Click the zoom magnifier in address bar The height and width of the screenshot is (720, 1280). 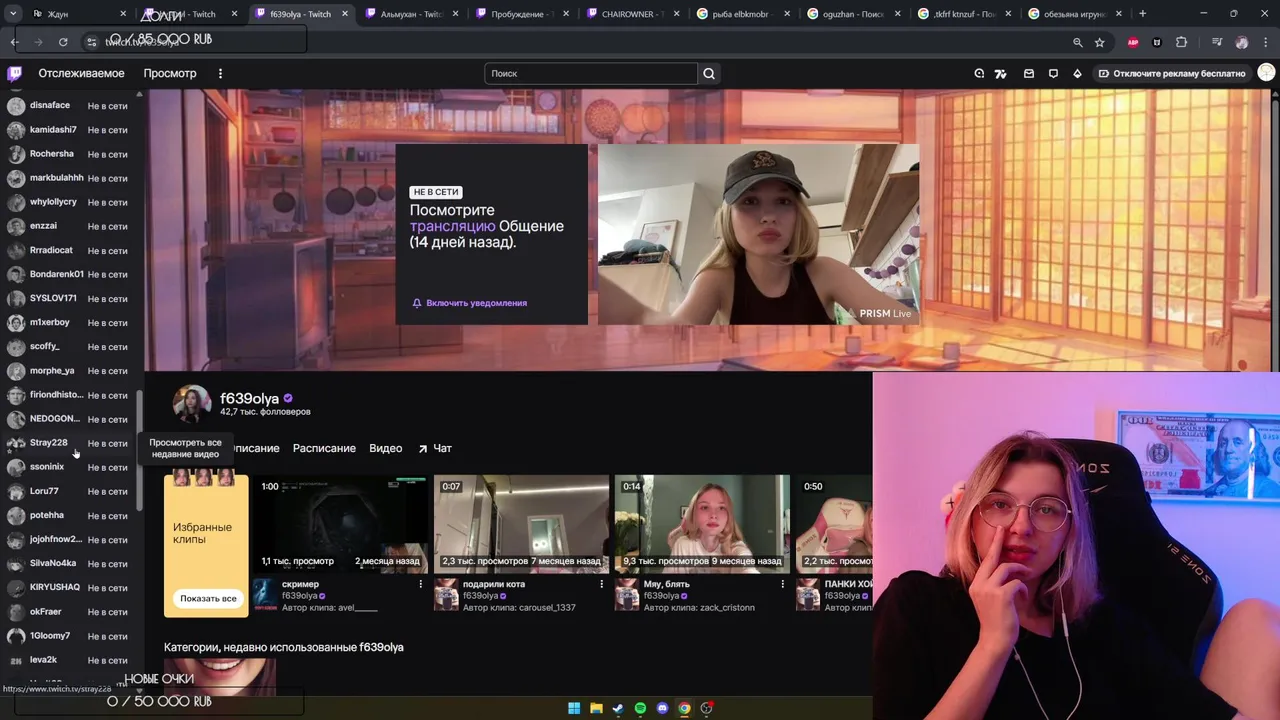click(1077, 42)
